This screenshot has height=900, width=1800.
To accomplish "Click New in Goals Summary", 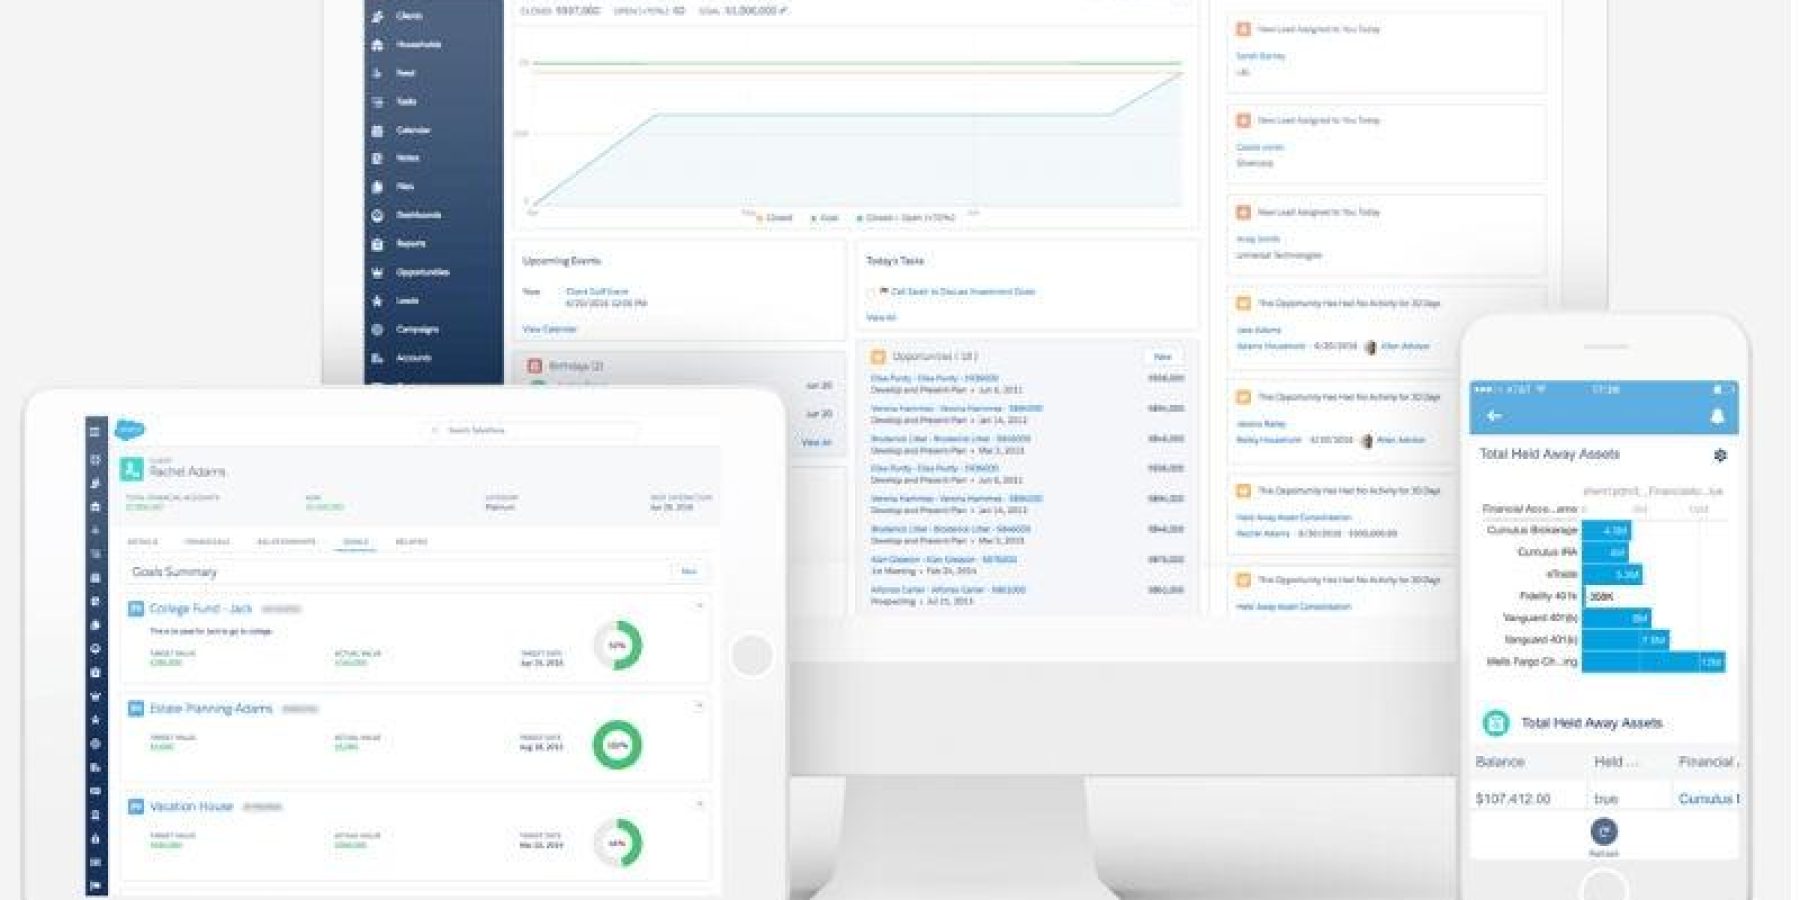I will coord(689,572).
